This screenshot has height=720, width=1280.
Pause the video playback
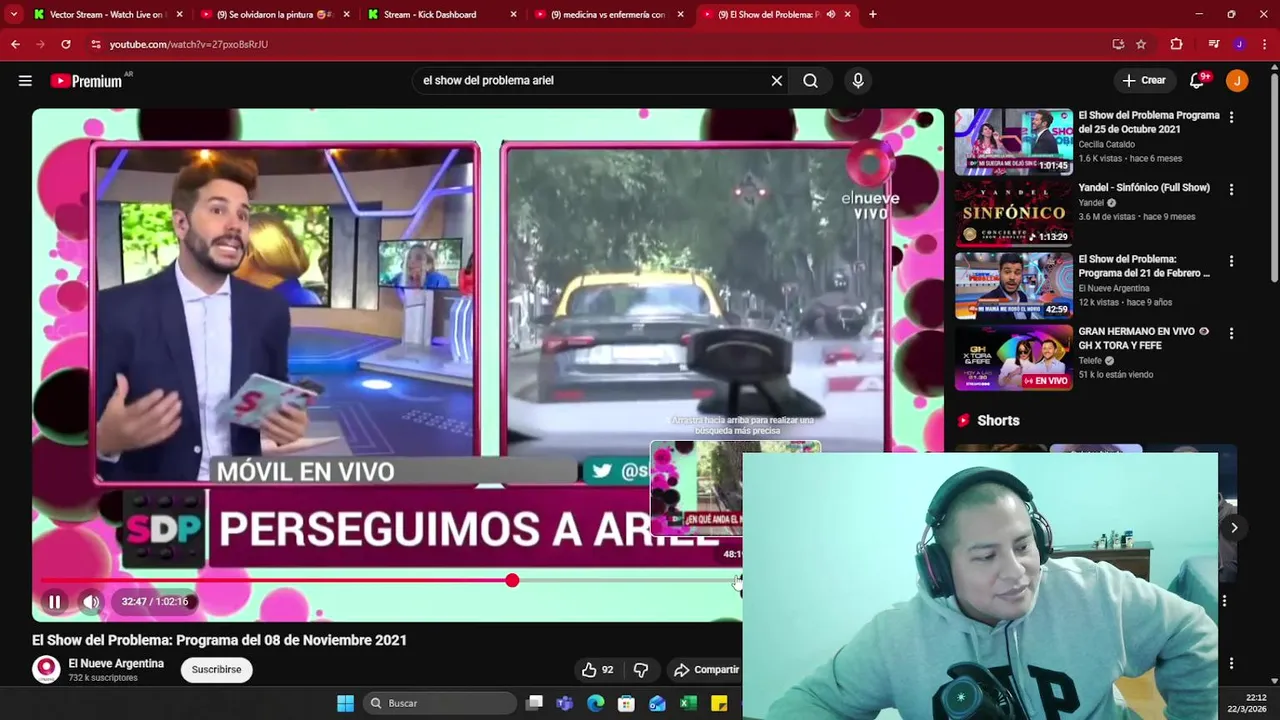[55, 602]
